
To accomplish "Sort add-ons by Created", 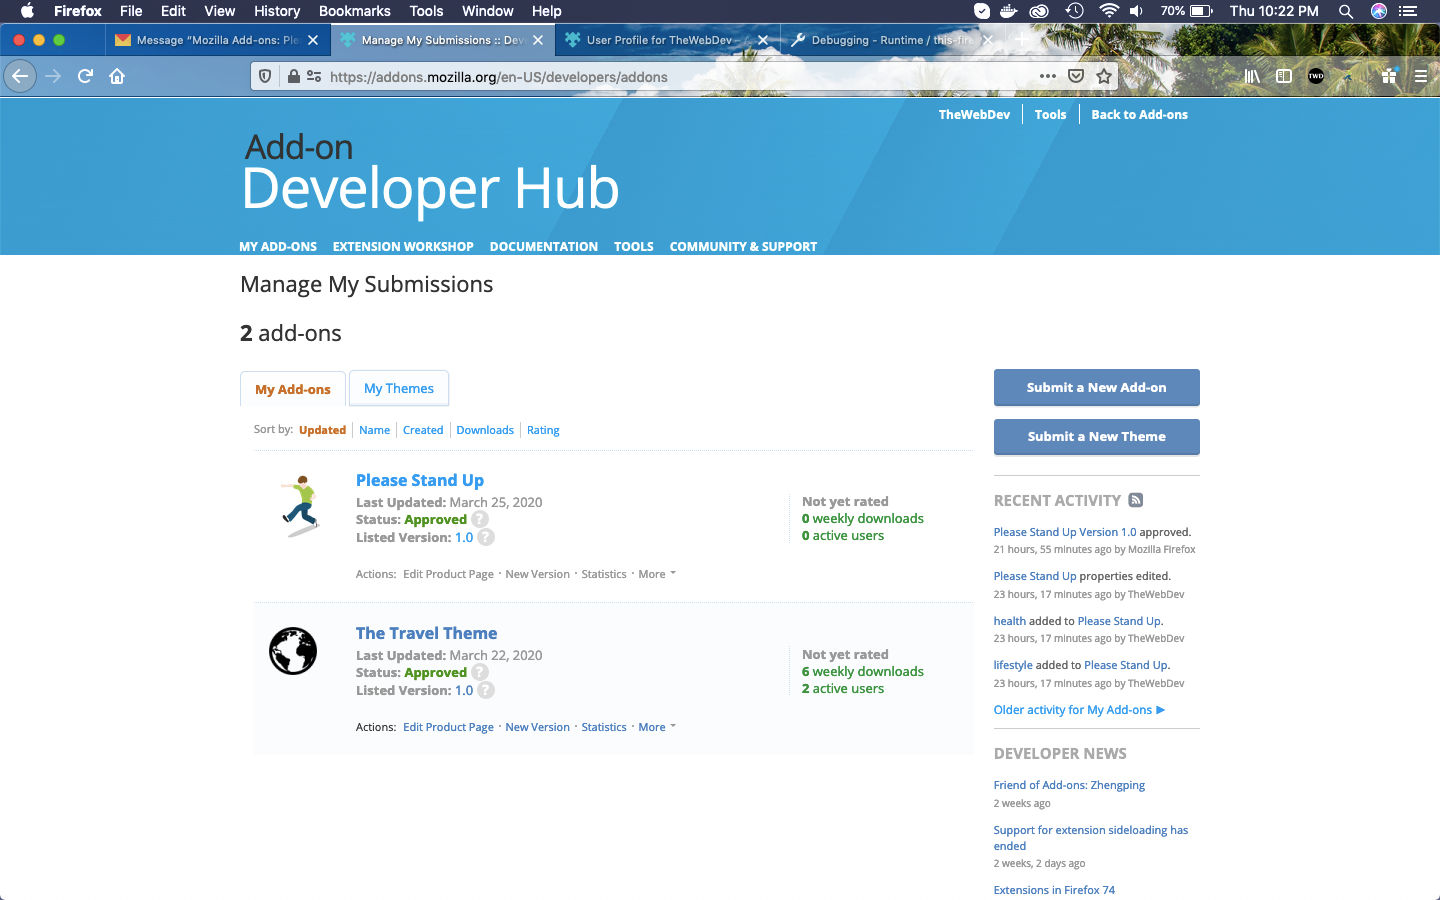I will pyautogui.click(x=423, y=430).
